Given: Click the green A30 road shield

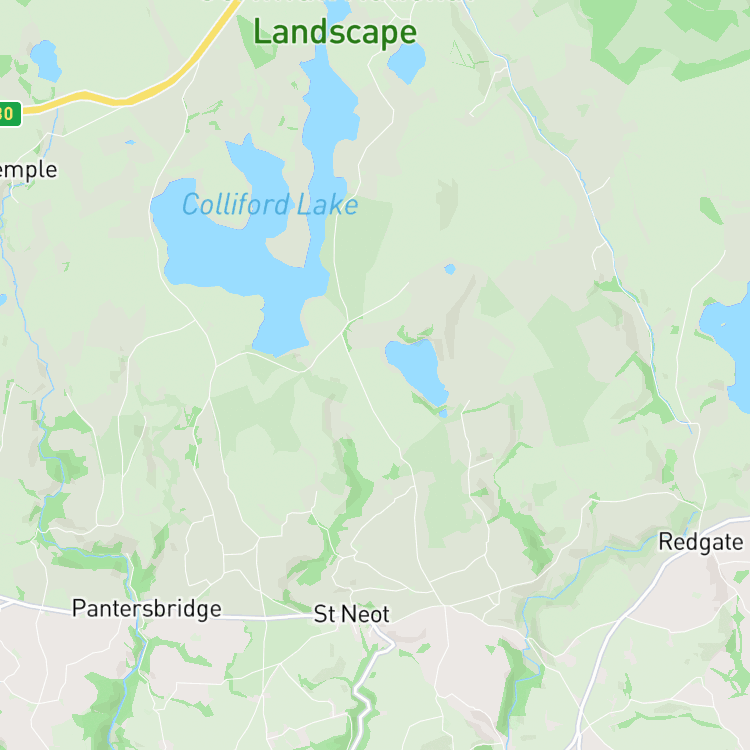Looking at the screenshot, I should pyautogui.click(x=10, y=114).
